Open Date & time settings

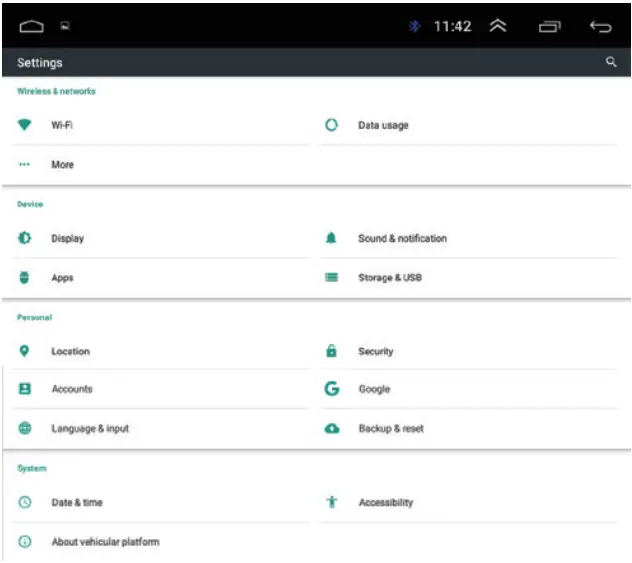161,502
